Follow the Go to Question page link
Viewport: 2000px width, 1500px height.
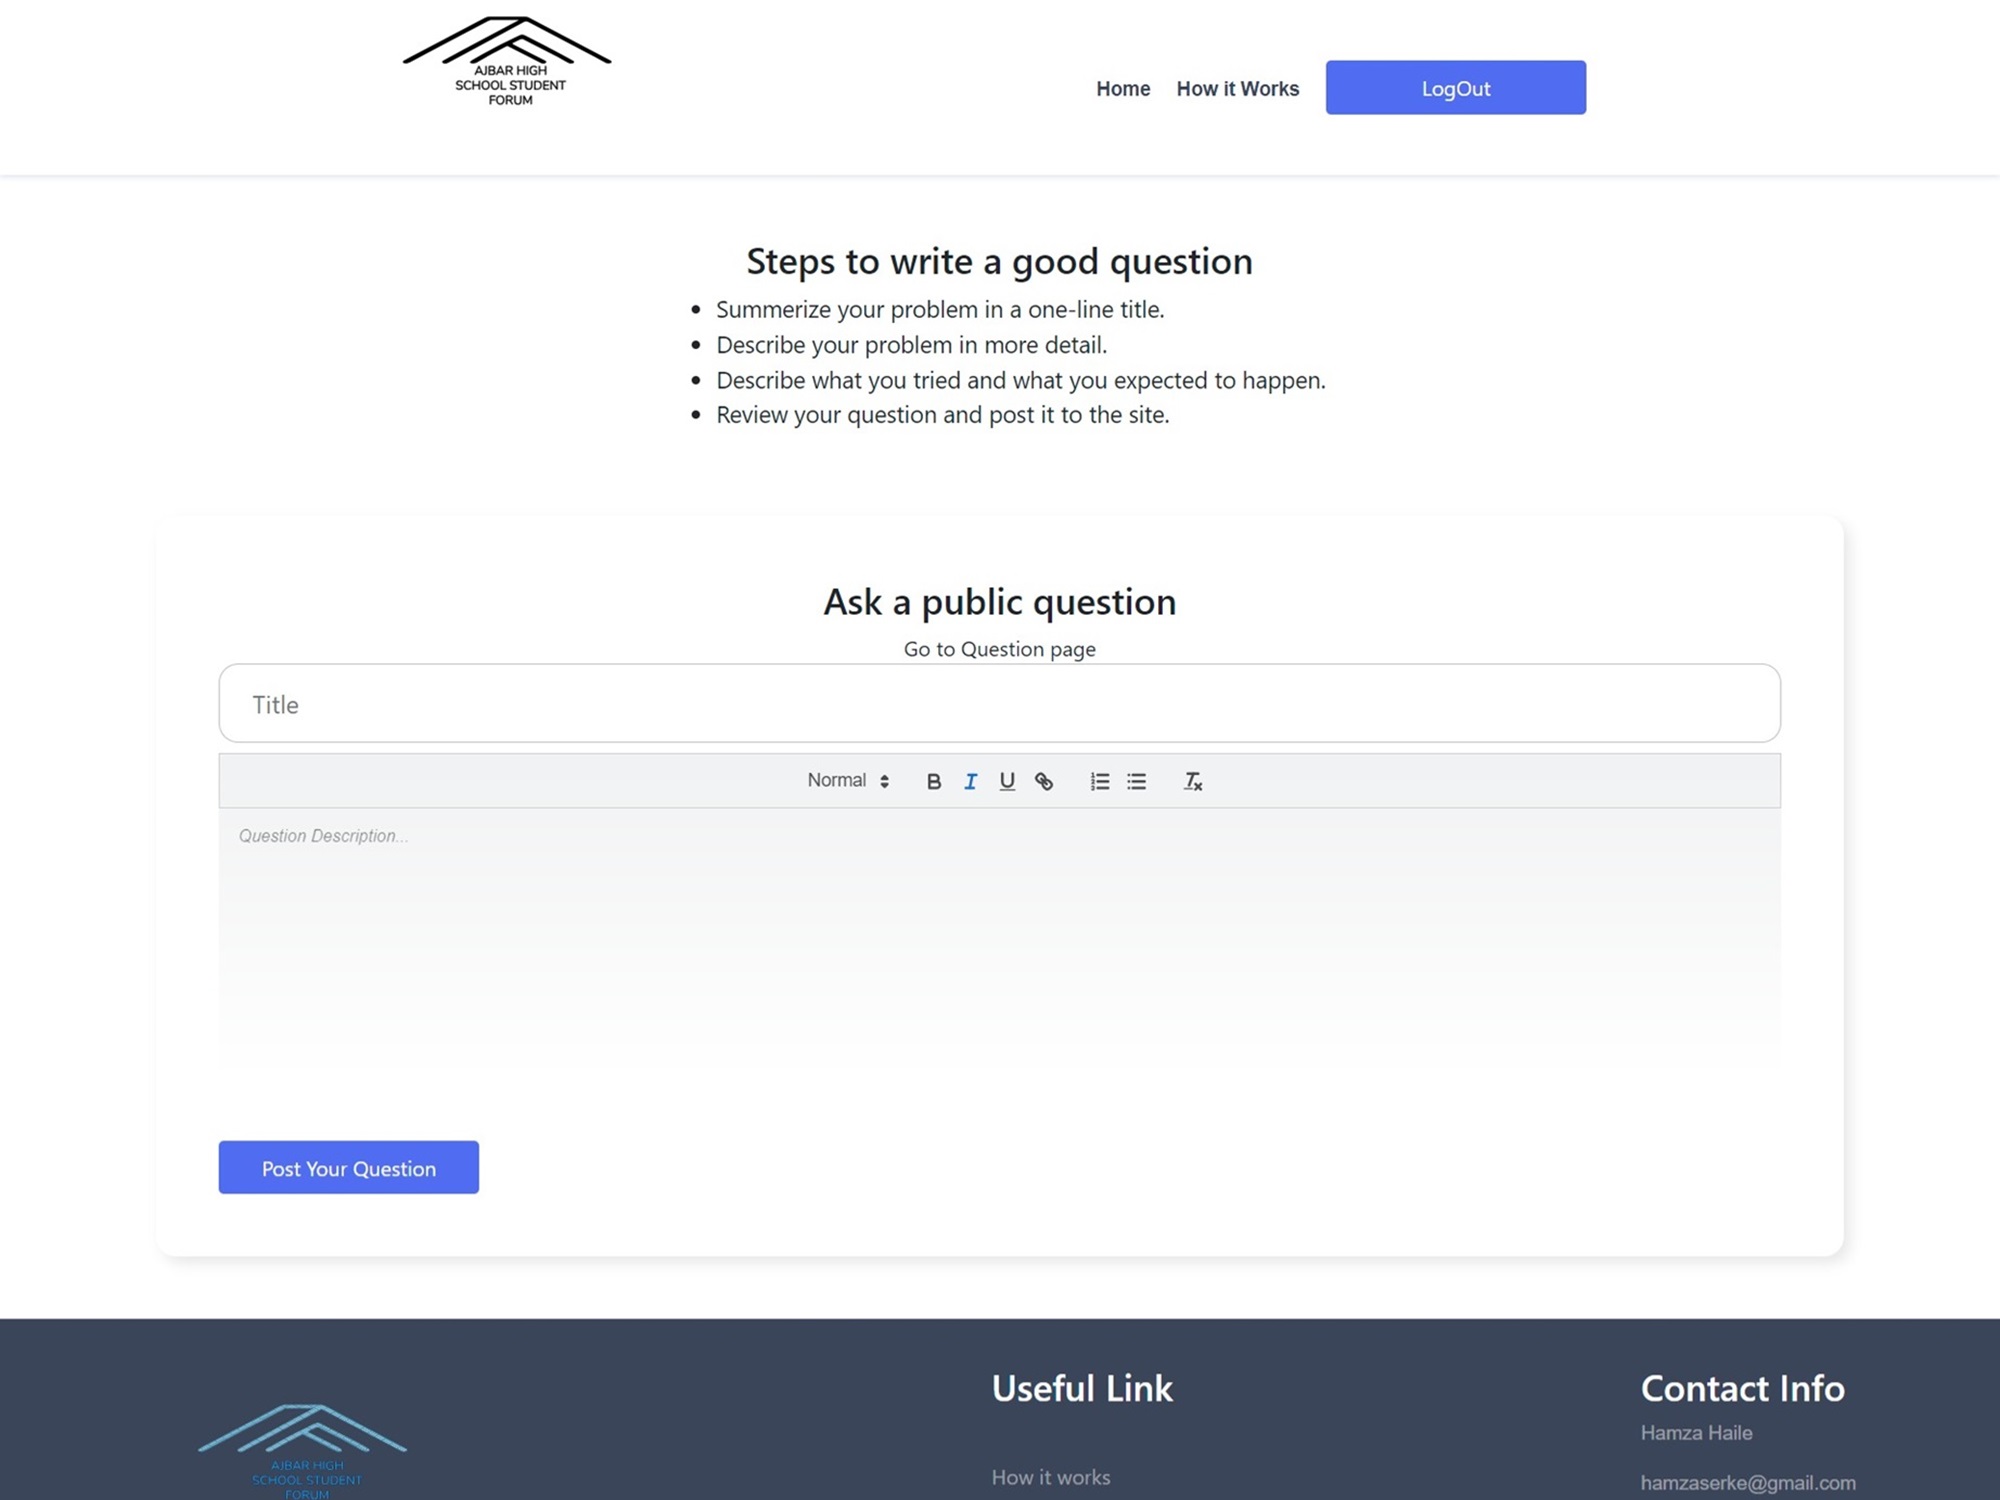tap(999, 649)
